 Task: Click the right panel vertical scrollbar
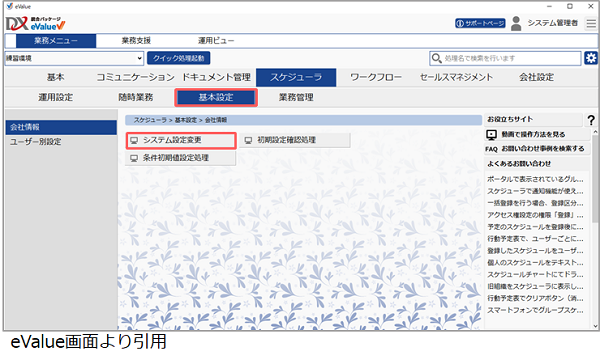[595, 179]
